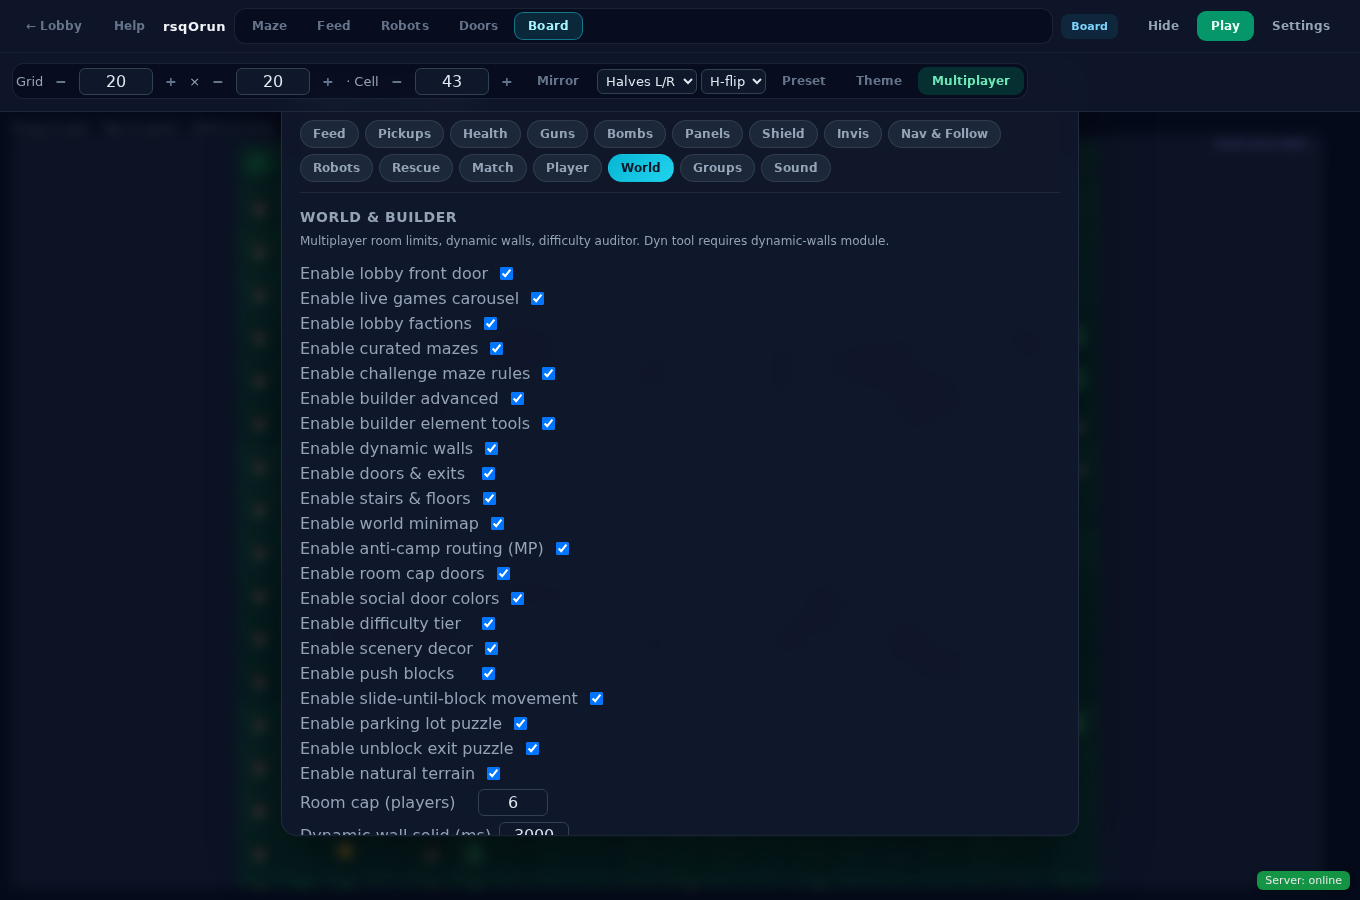Image resolution: width=1360 pixels, height=900 pixels.
Task: Decrease grid height with minus stepper
Action: [x=218, y=82]
